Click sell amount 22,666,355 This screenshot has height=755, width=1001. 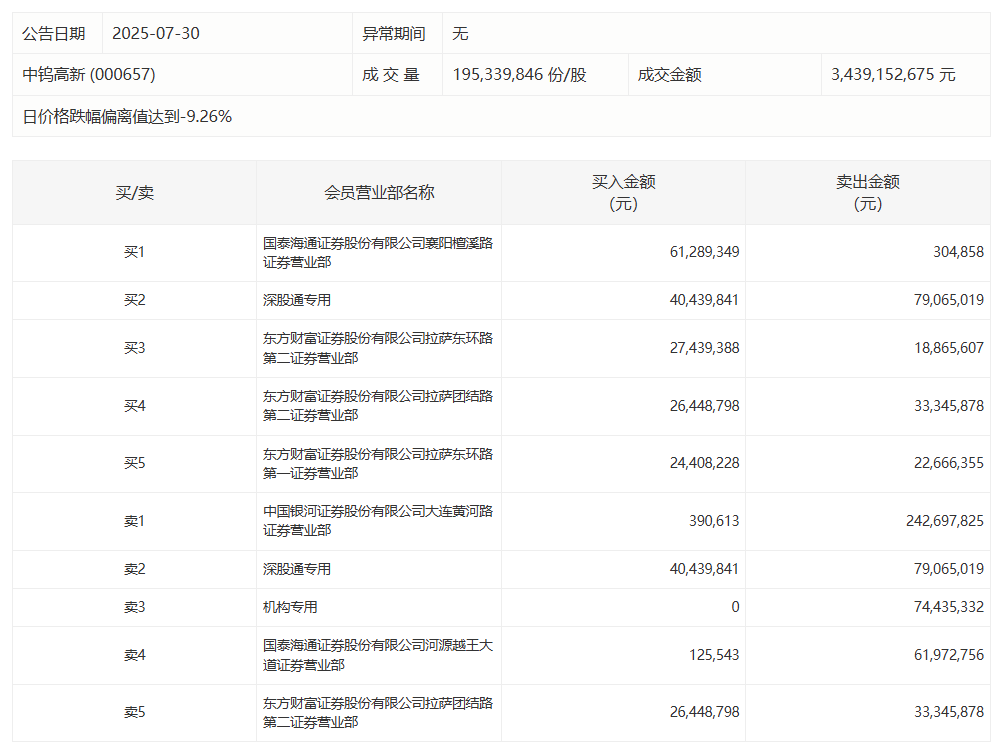coord(949,463)
